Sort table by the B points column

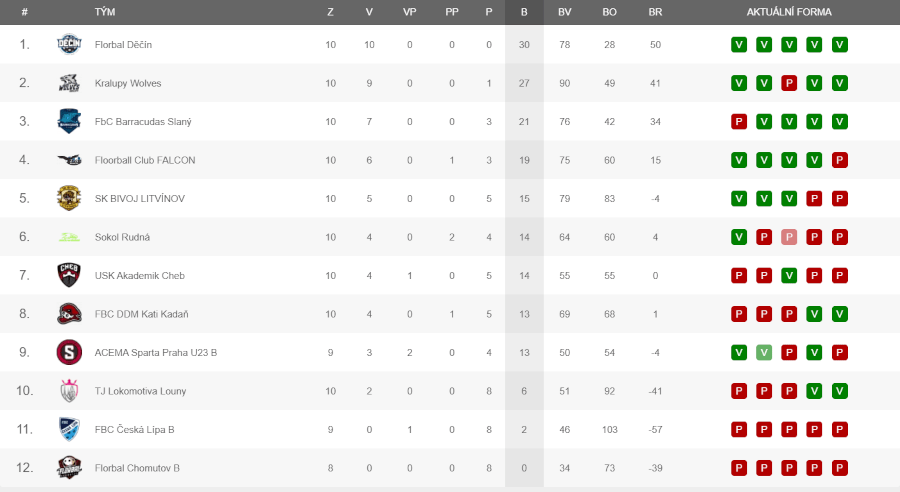pos(524,12)
